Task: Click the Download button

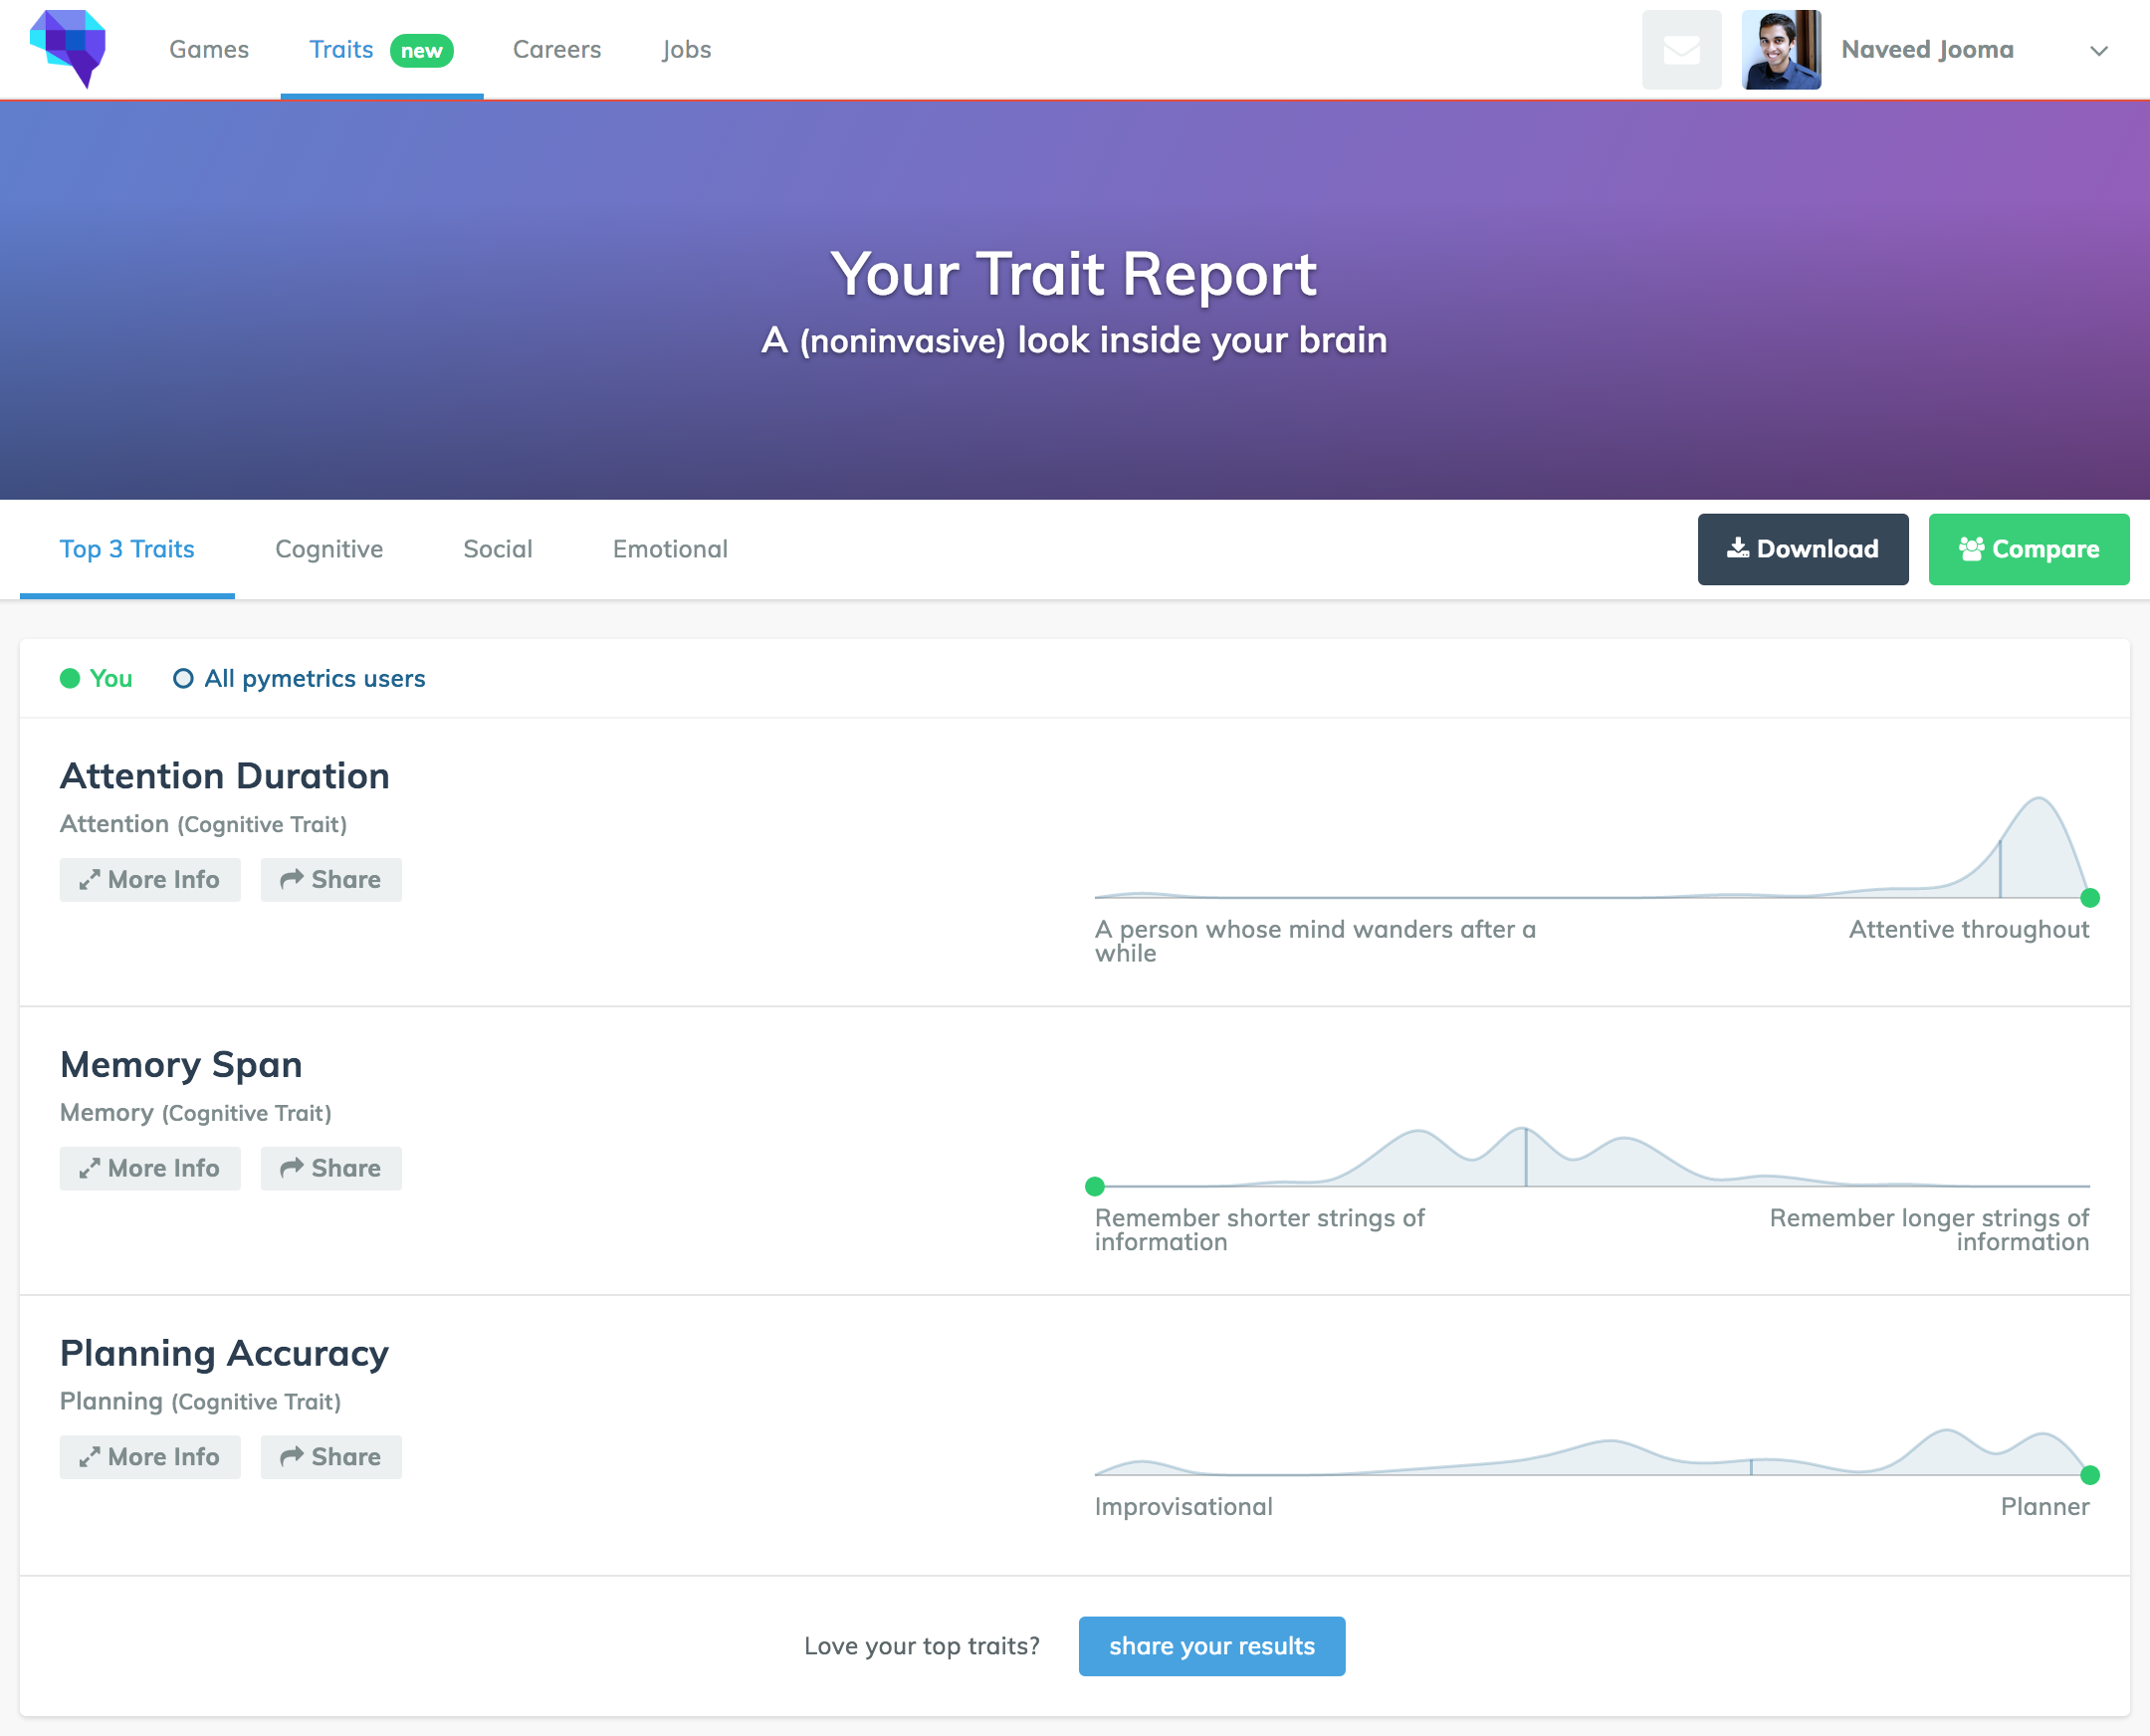Action: 1802,549
